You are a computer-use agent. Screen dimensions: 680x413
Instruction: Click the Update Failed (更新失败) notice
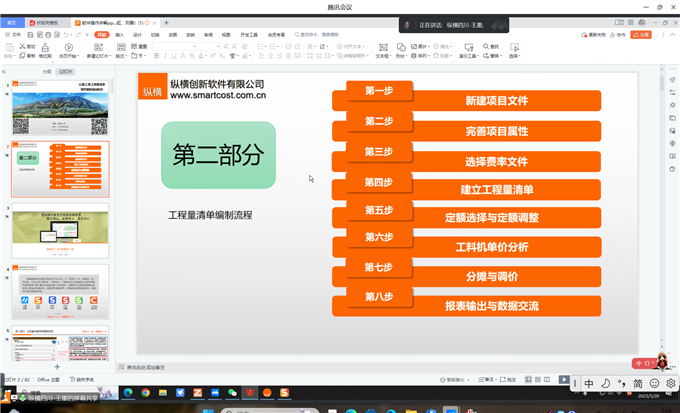[x=594, y=35]
